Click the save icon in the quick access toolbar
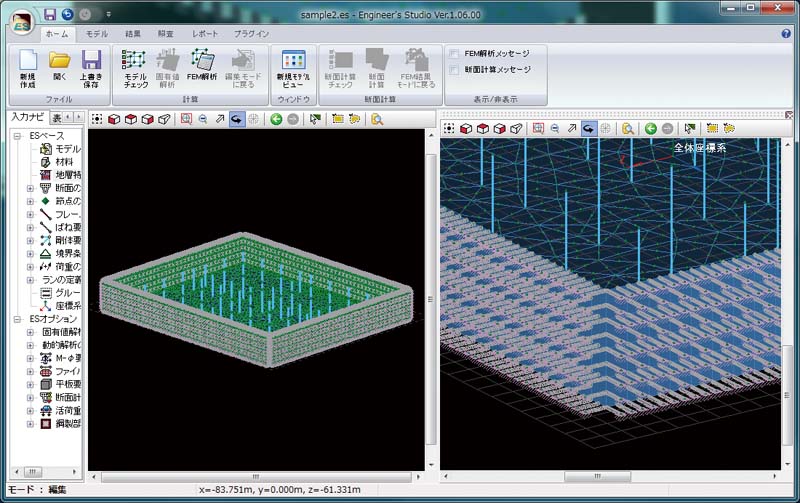The image size is (800, 503). tap(50, 14)
